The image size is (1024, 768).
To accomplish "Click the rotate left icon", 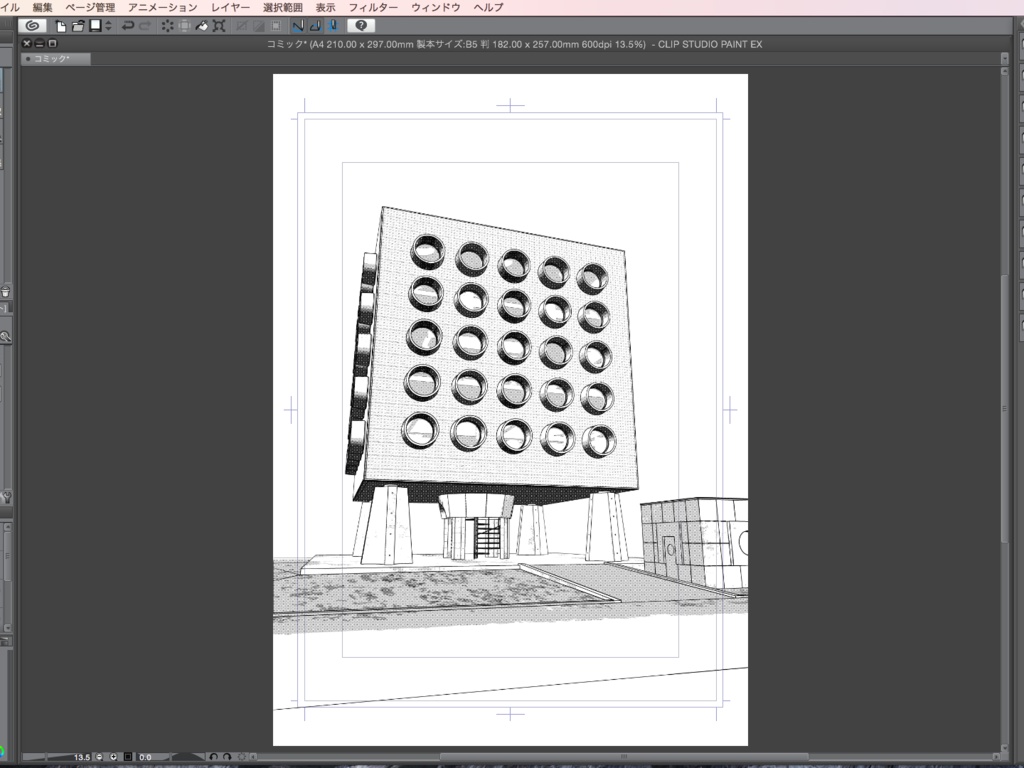I will tap(213, 757).
